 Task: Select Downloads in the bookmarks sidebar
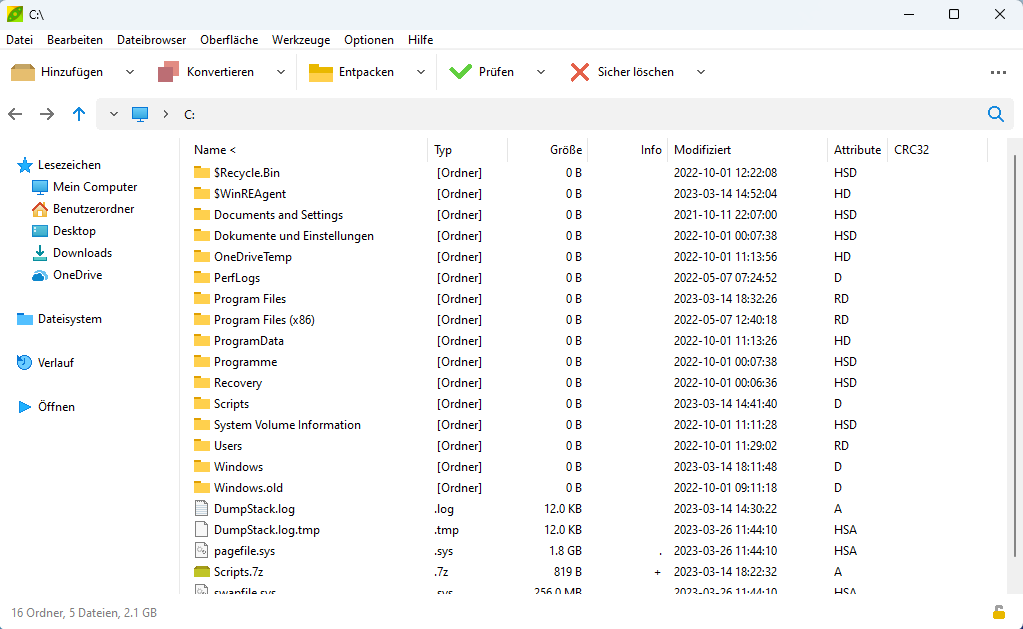coord(82,253)
